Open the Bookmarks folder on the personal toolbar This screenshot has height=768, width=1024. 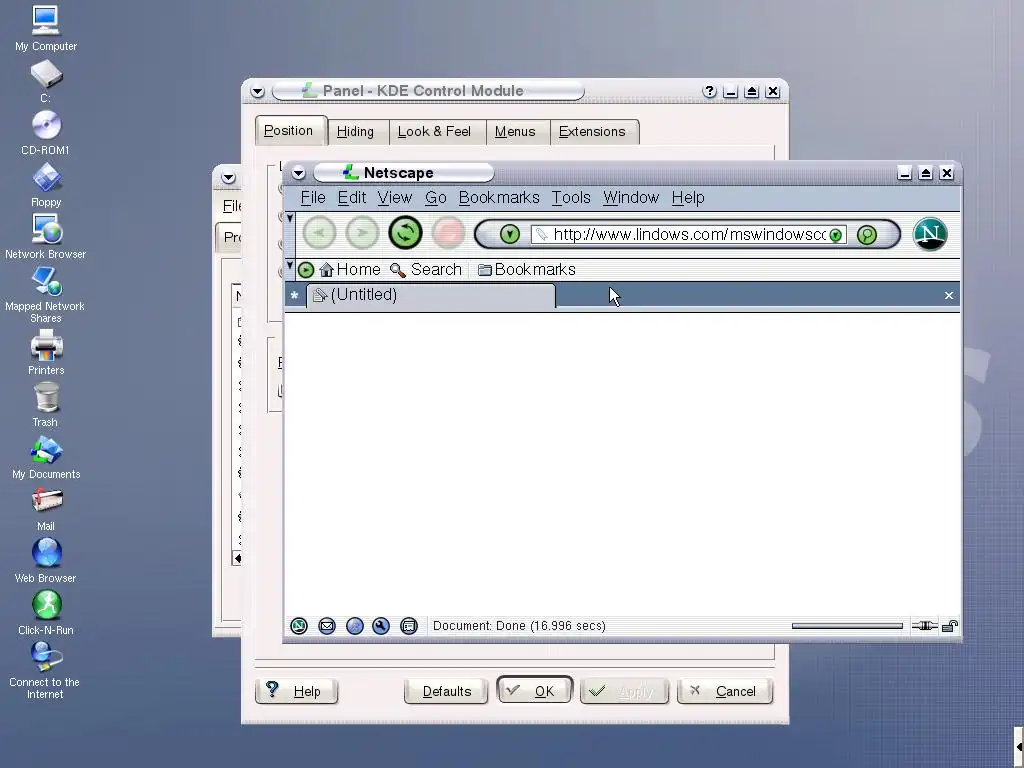tap(527, 270)
